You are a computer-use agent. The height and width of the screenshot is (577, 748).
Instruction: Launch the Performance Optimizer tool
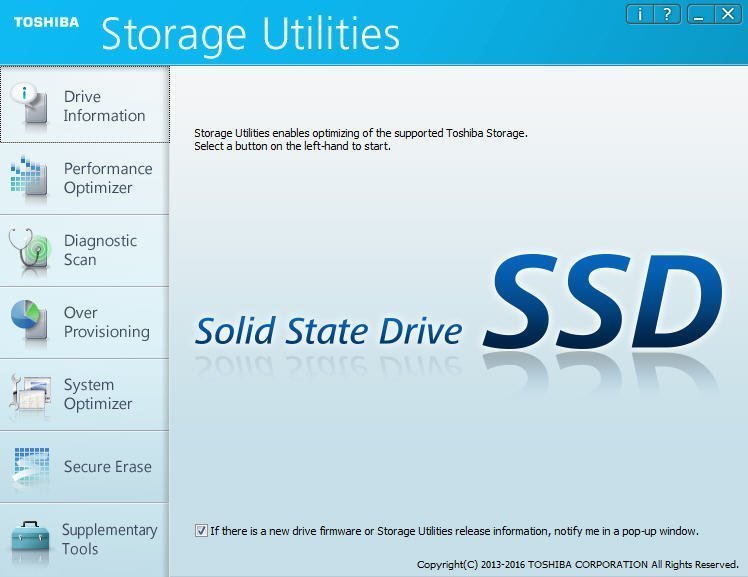(84, 178)
